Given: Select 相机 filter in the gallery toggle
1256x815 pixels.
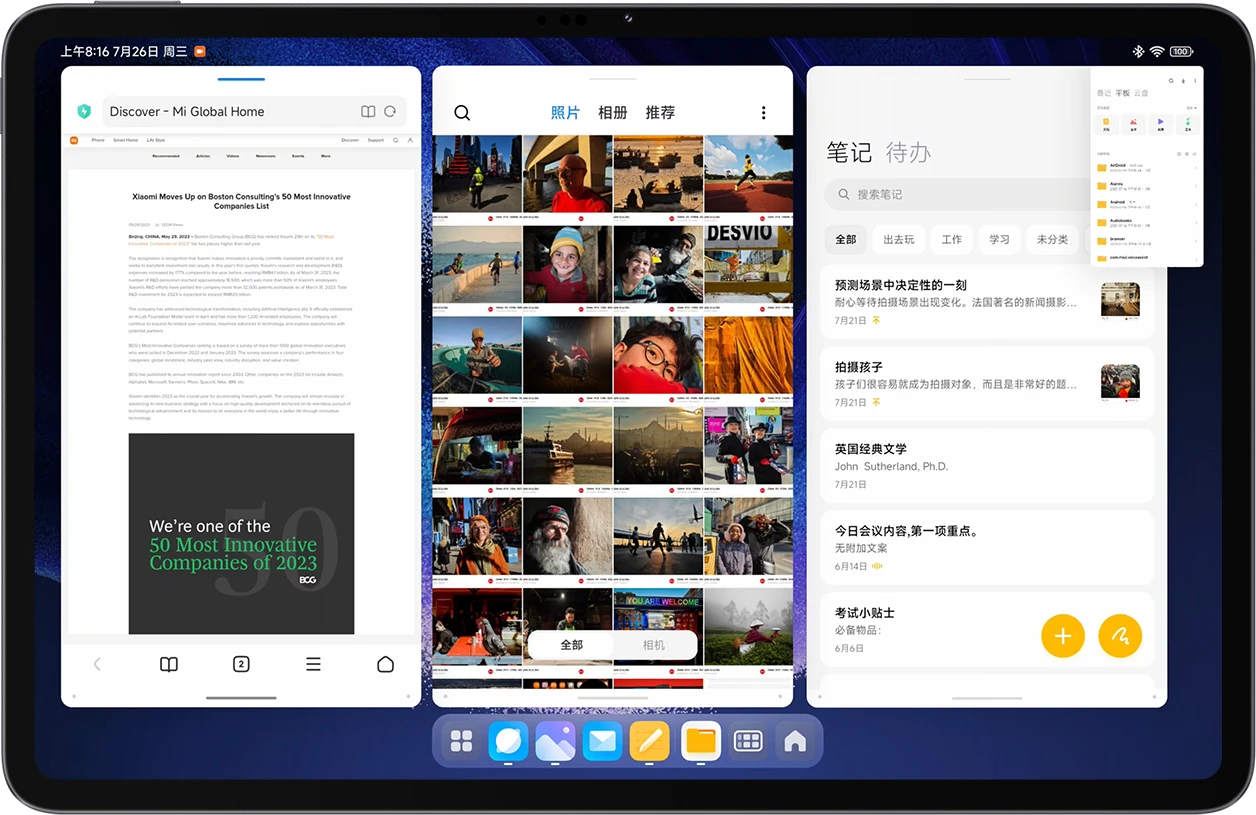Looking at the screenshot, I should click(653, 645).
